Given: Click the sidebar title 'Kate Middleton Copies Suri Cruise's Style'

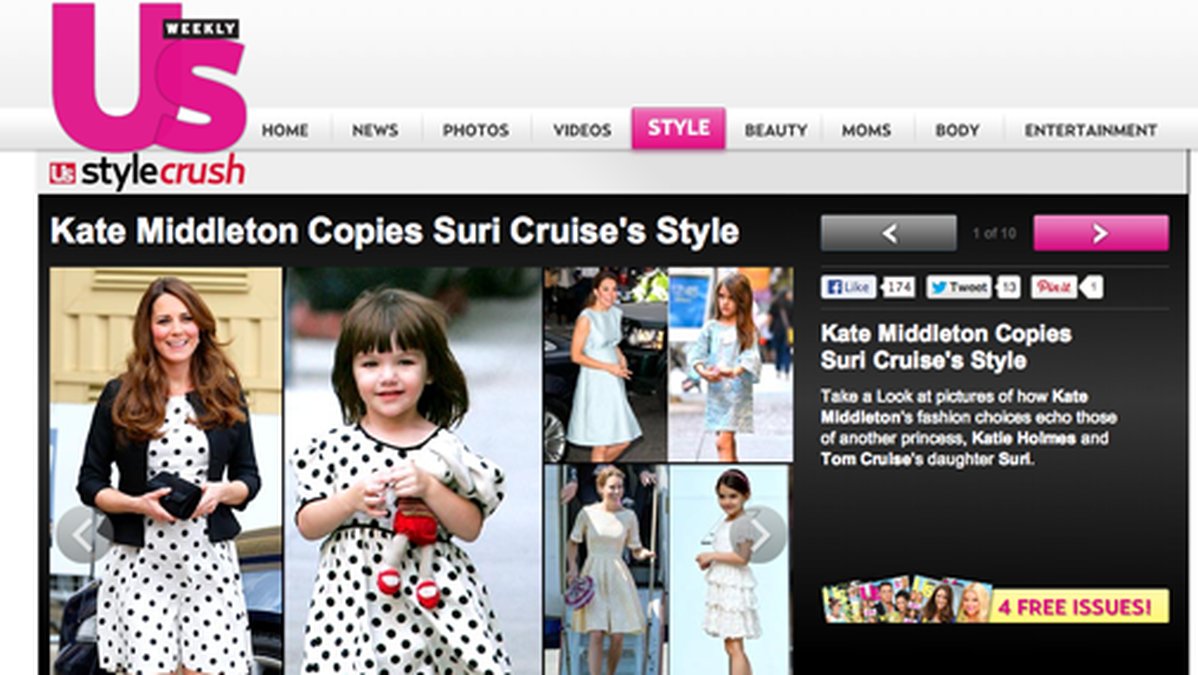Looking at the screenshot, I should [946, 347].
